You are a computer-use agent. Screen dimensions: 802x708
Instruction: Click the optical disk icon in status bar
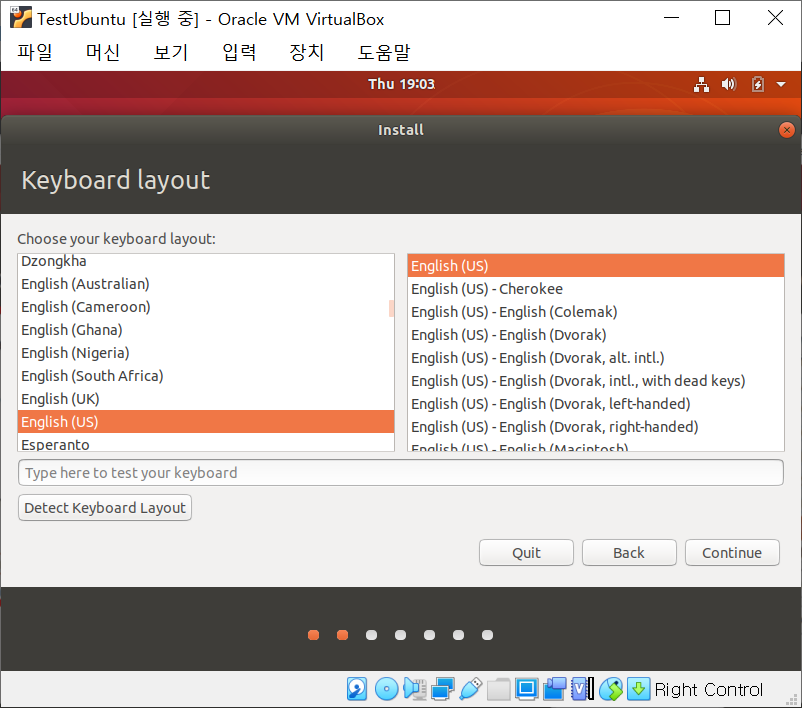pyautogui.click(x=386, y=689)
